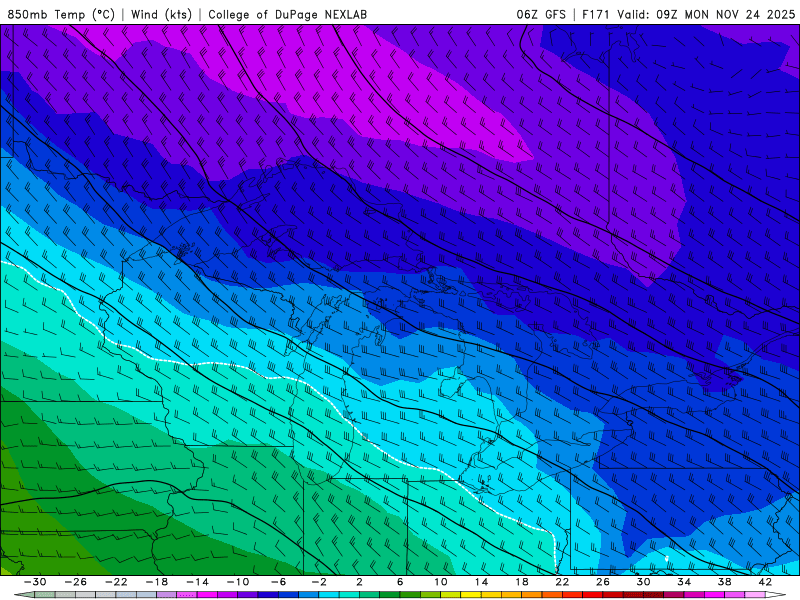Image resolution: width=800 pixels, height=600 pixels.
Task: Click the 30 value on the temperature scale
Action: (643, 582)
